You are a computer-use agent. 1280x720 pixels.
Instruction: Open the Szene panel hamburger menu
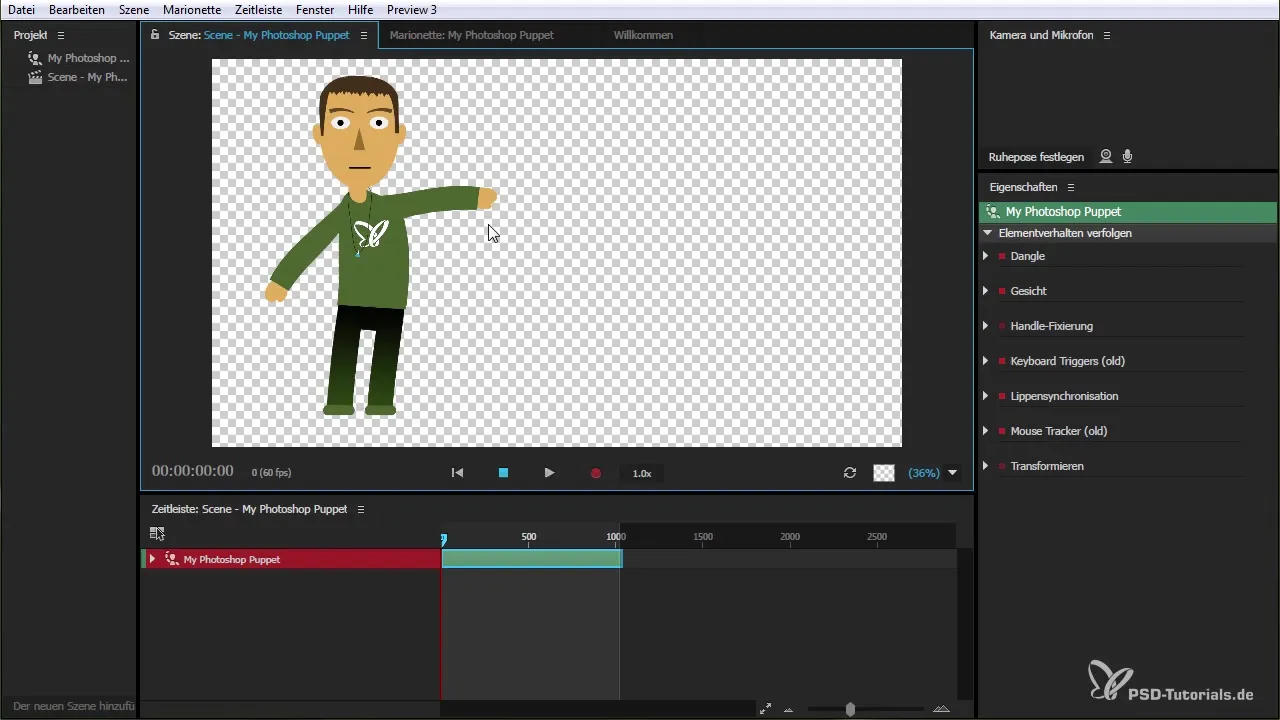click(364, 35)
